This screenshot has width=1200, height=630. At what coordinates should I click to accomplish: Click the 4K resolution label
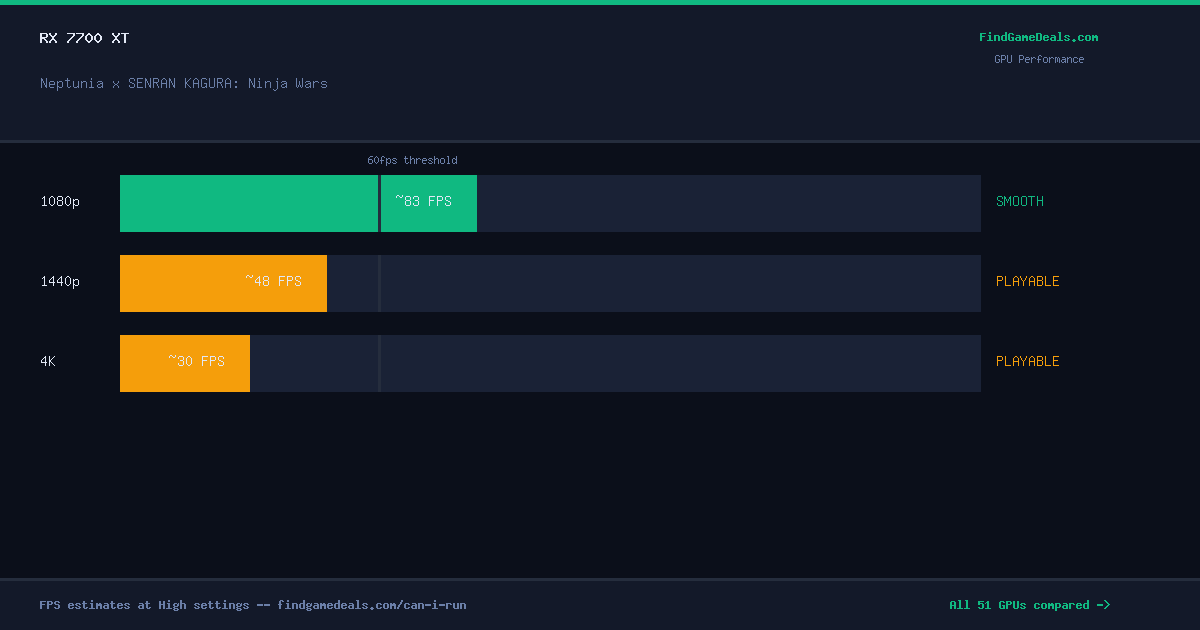click(48, 362)
